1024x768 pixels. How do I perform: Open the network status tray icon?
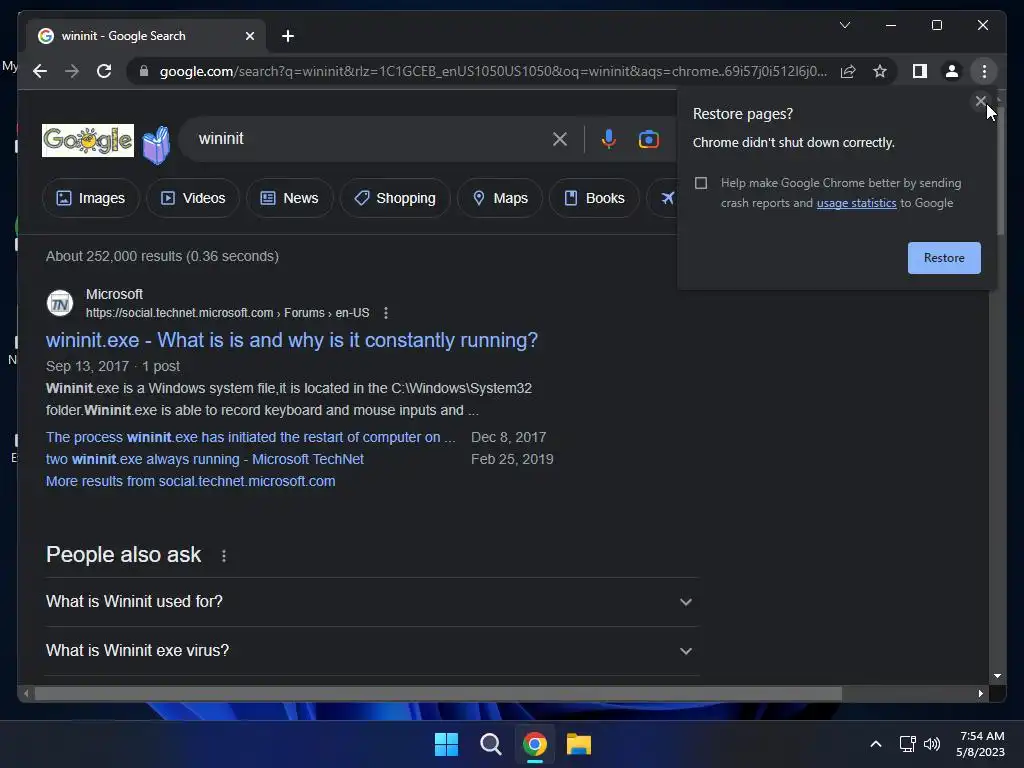[907, 744]
